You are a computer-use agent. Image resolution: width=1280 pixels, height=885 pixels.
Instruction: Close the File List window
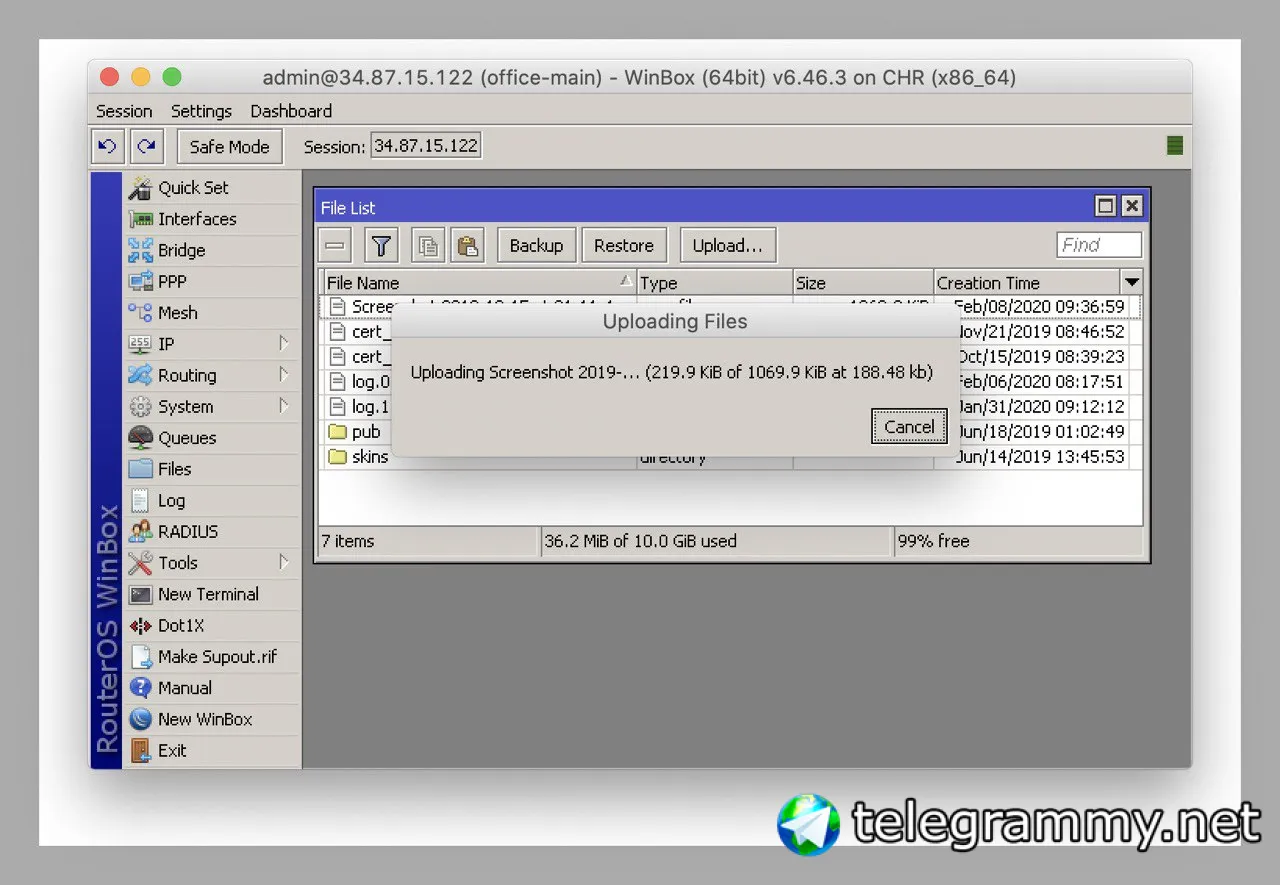(1131, 206)
